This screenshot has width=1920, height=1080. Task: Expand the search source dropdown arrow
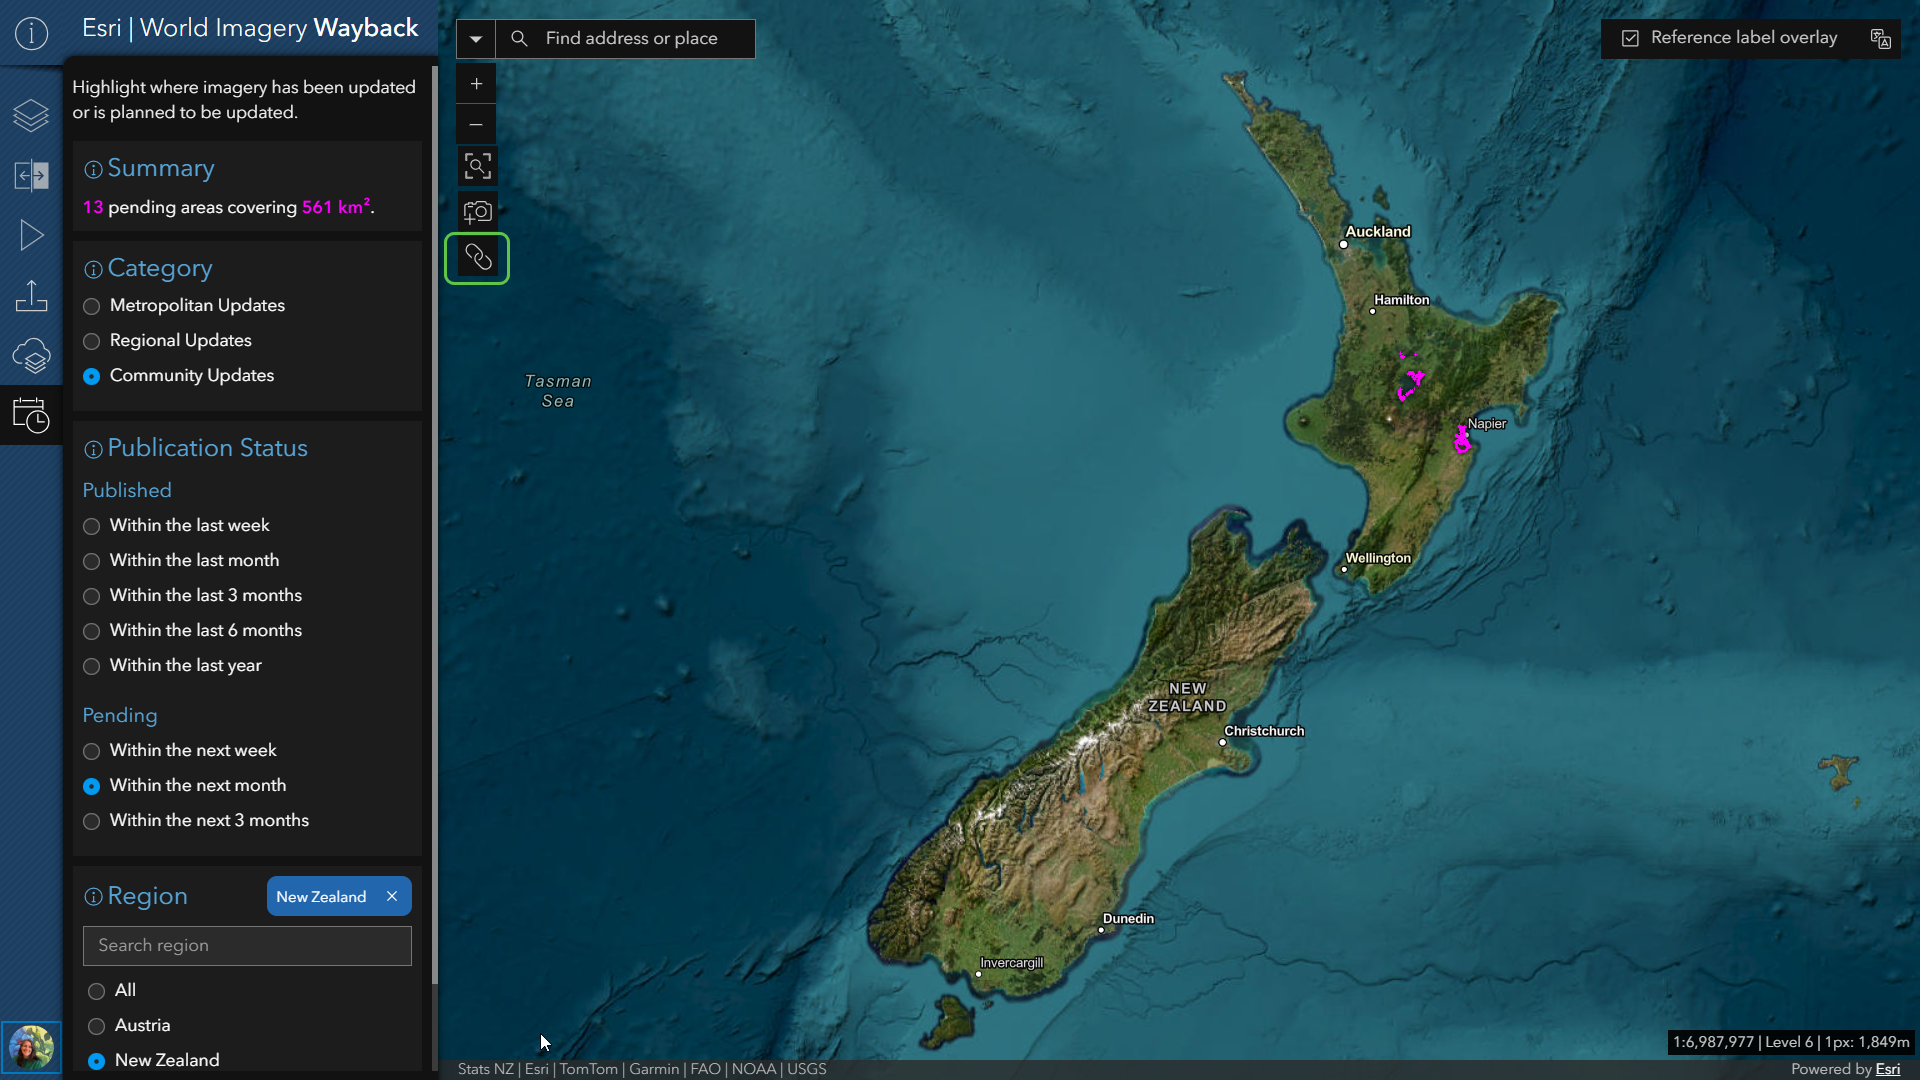pos(476,39)
